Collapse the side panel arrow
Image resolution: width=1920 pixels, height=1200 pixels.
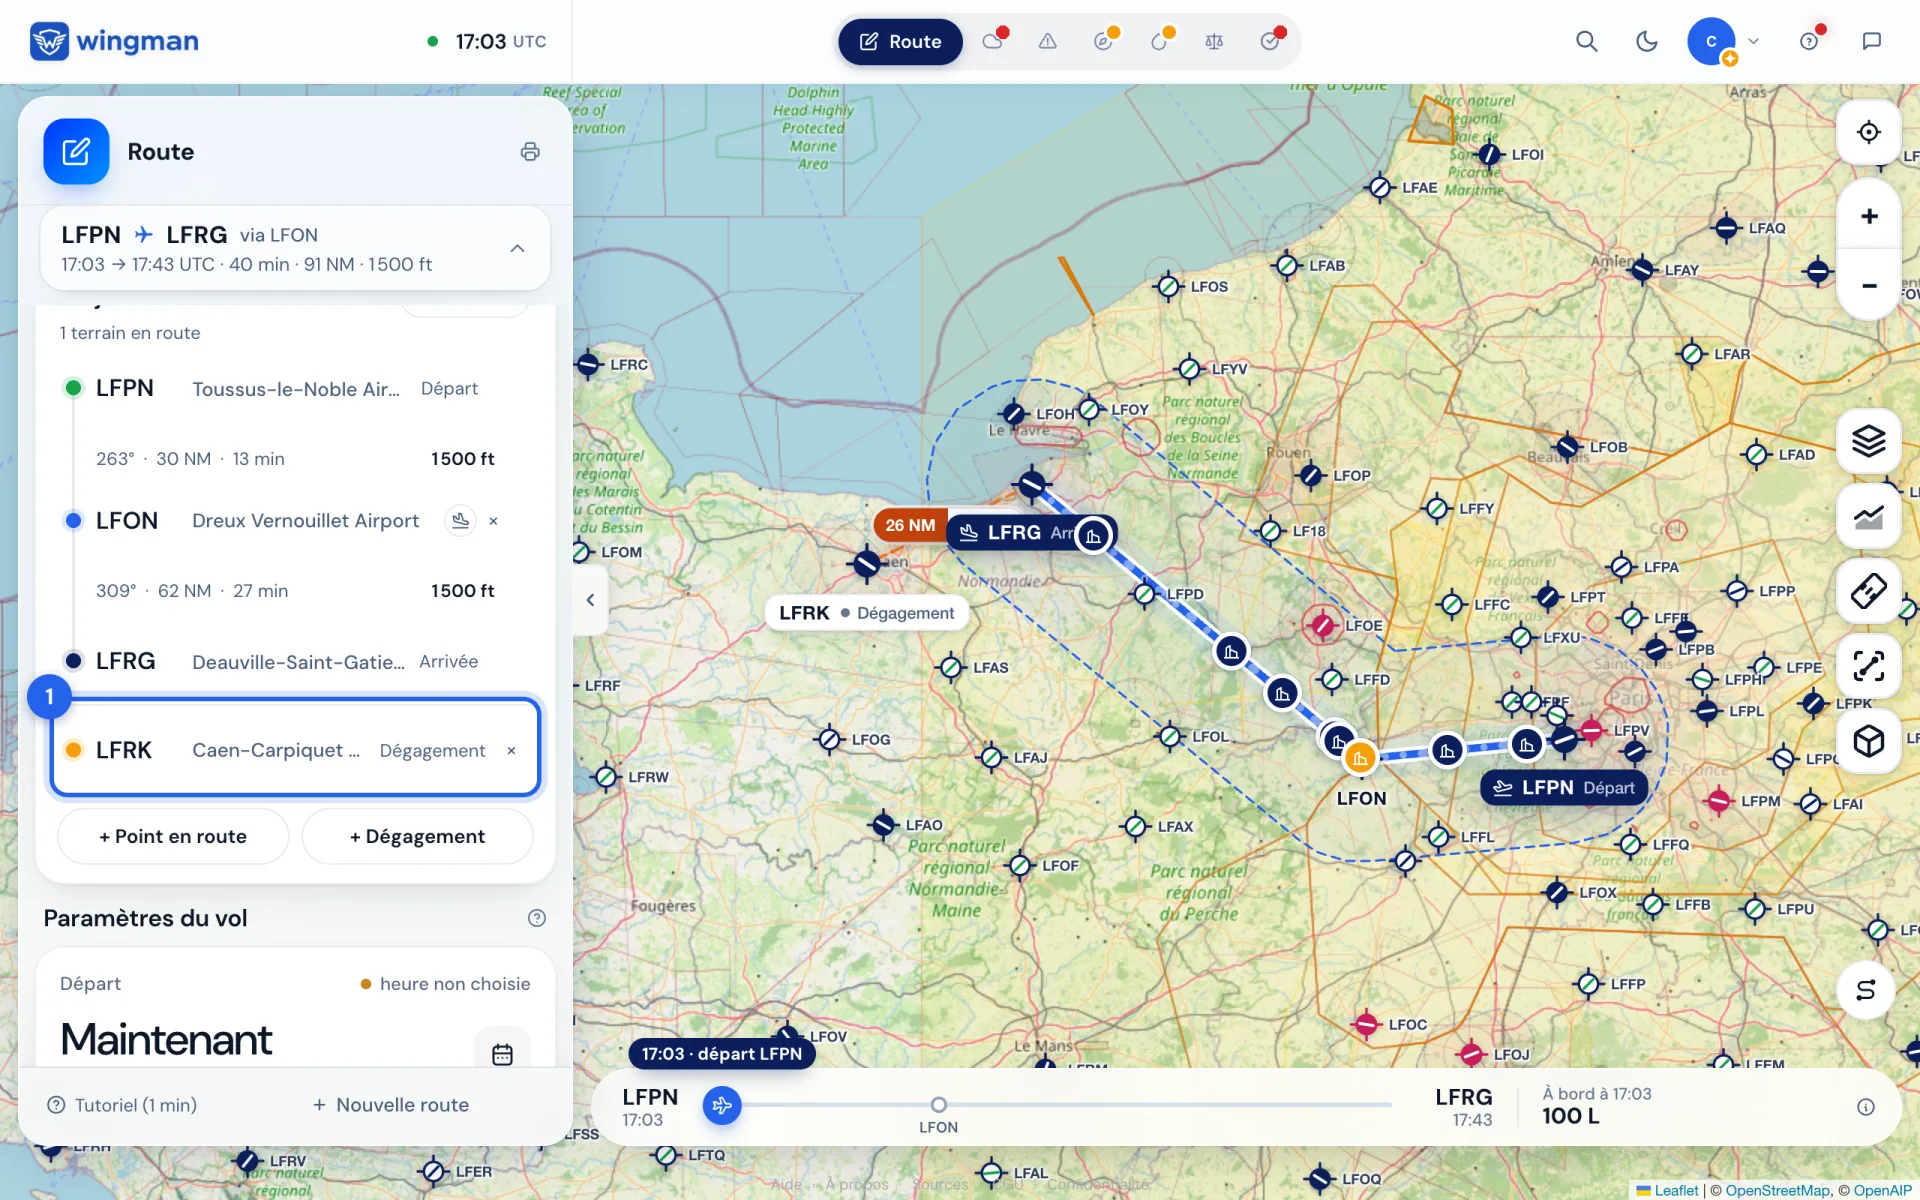click(590, 600)
